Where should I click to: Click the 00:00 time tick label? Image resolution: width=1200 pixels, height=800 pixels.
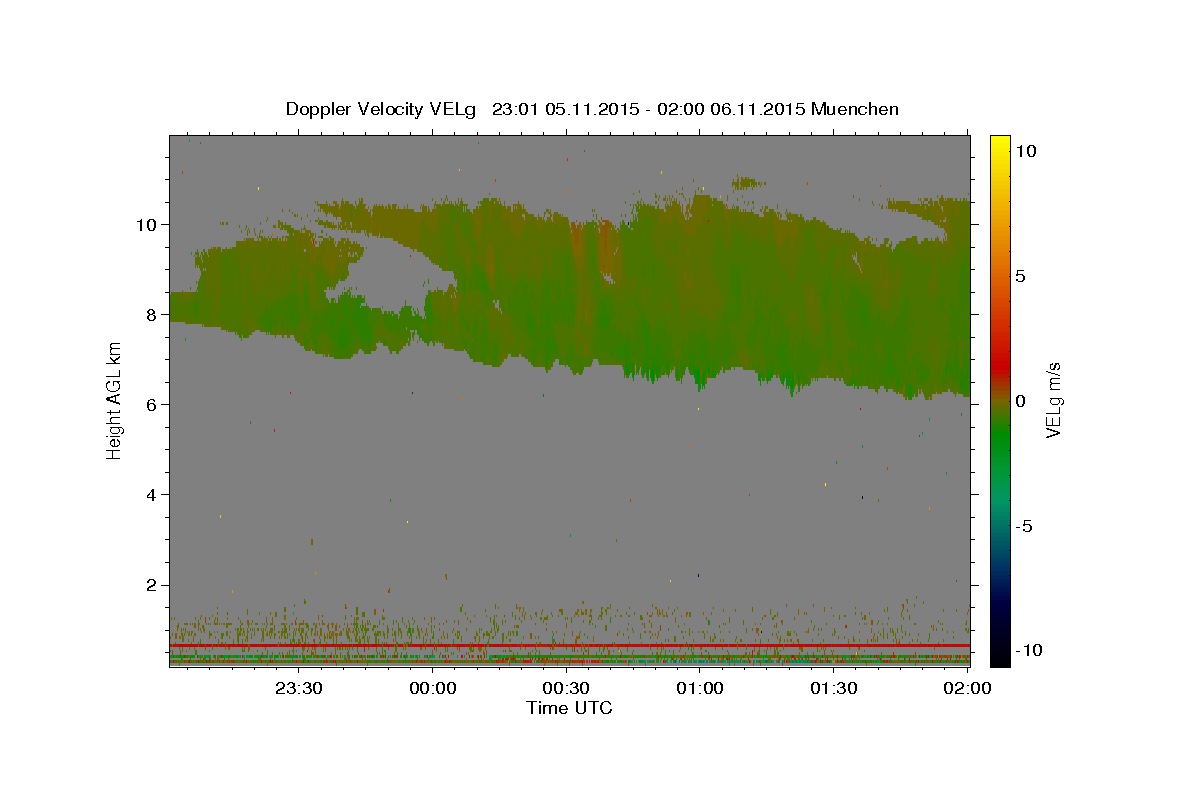coord(433,688)
